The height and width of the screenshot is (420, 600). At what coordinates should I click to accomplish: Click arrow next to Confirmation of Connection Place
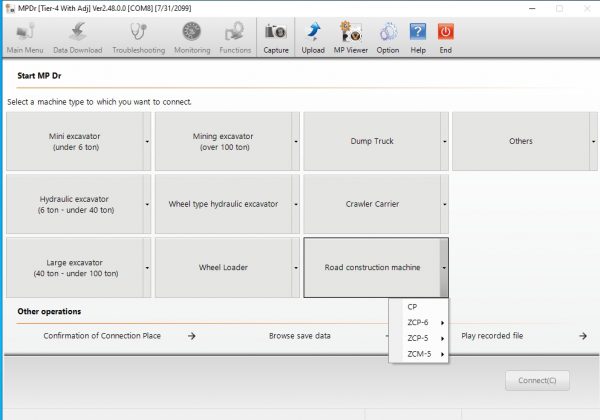click(192, 336)
